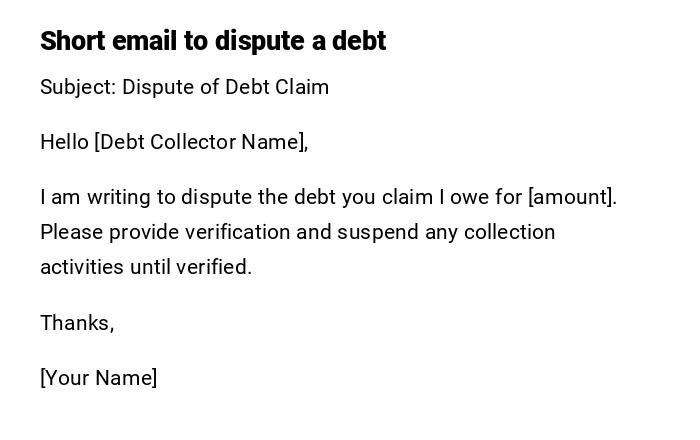Click the word "verified." ending the paragraph
Screen dimensions: 700x440
214,267
